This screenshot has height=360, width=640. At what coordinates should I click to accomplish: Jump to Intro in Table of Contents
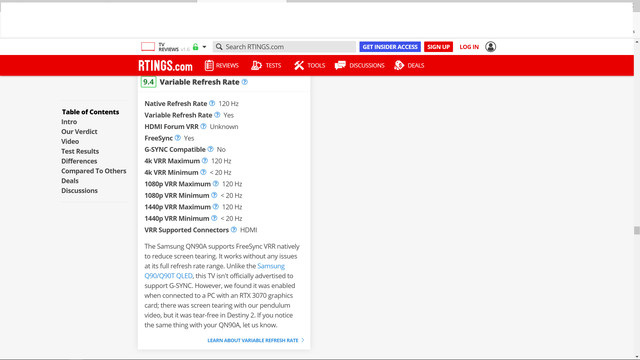pyautogui.click(x=69, y=122)
